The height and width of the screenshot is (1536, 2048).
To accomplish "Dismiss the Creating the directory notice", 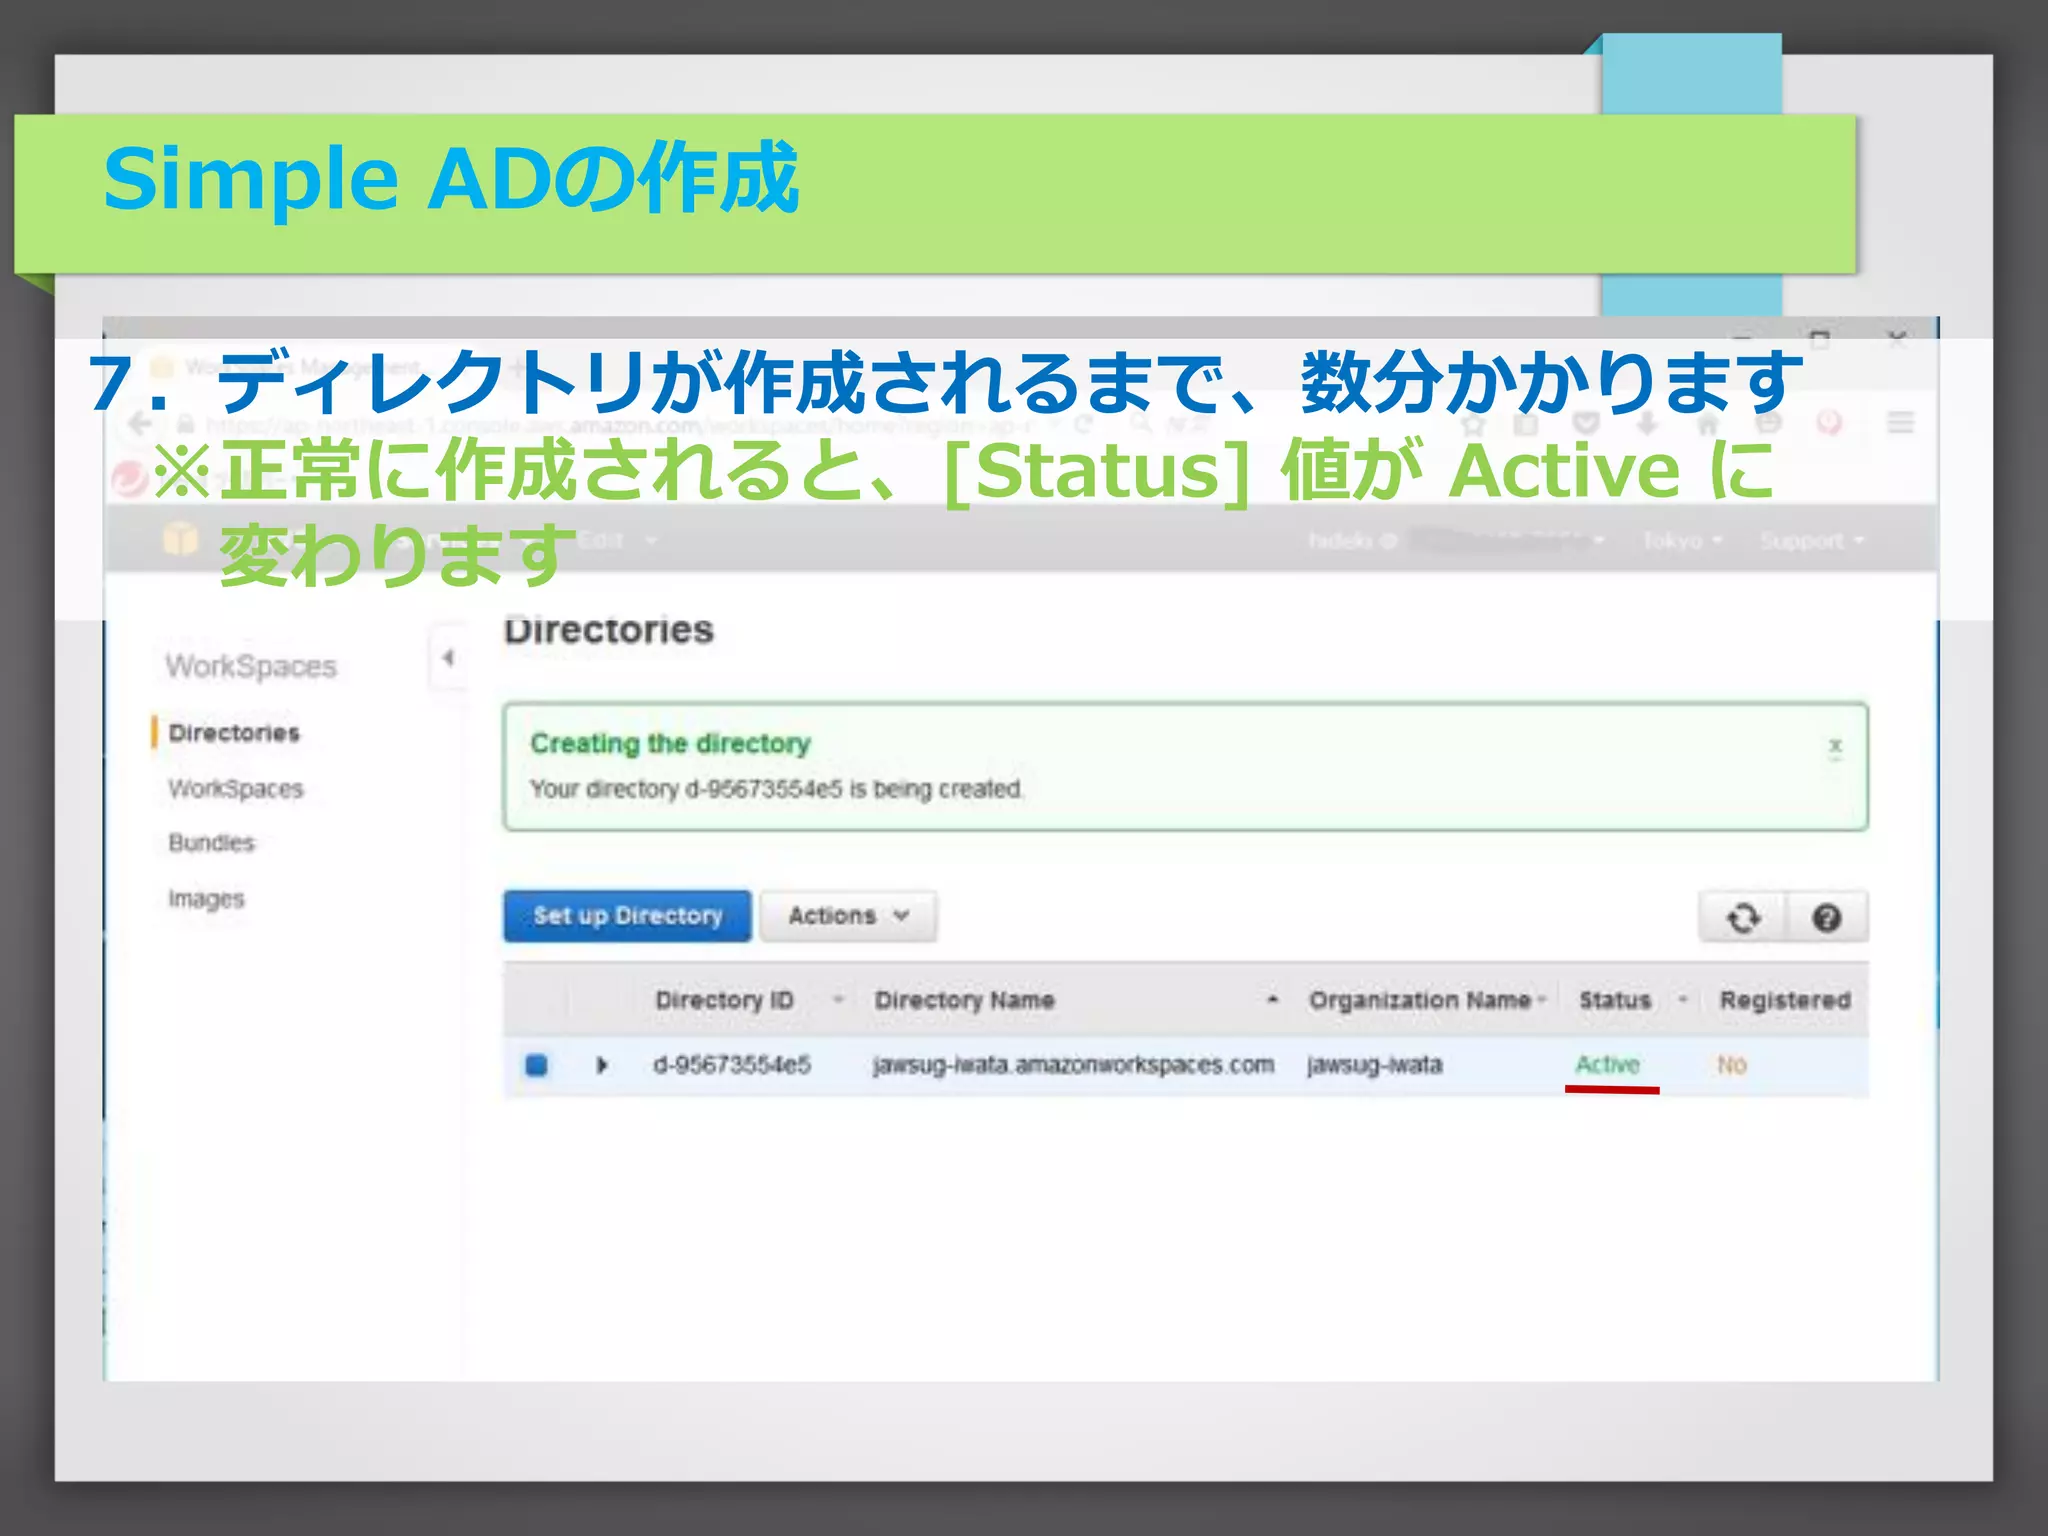I will pos(1835,746).
